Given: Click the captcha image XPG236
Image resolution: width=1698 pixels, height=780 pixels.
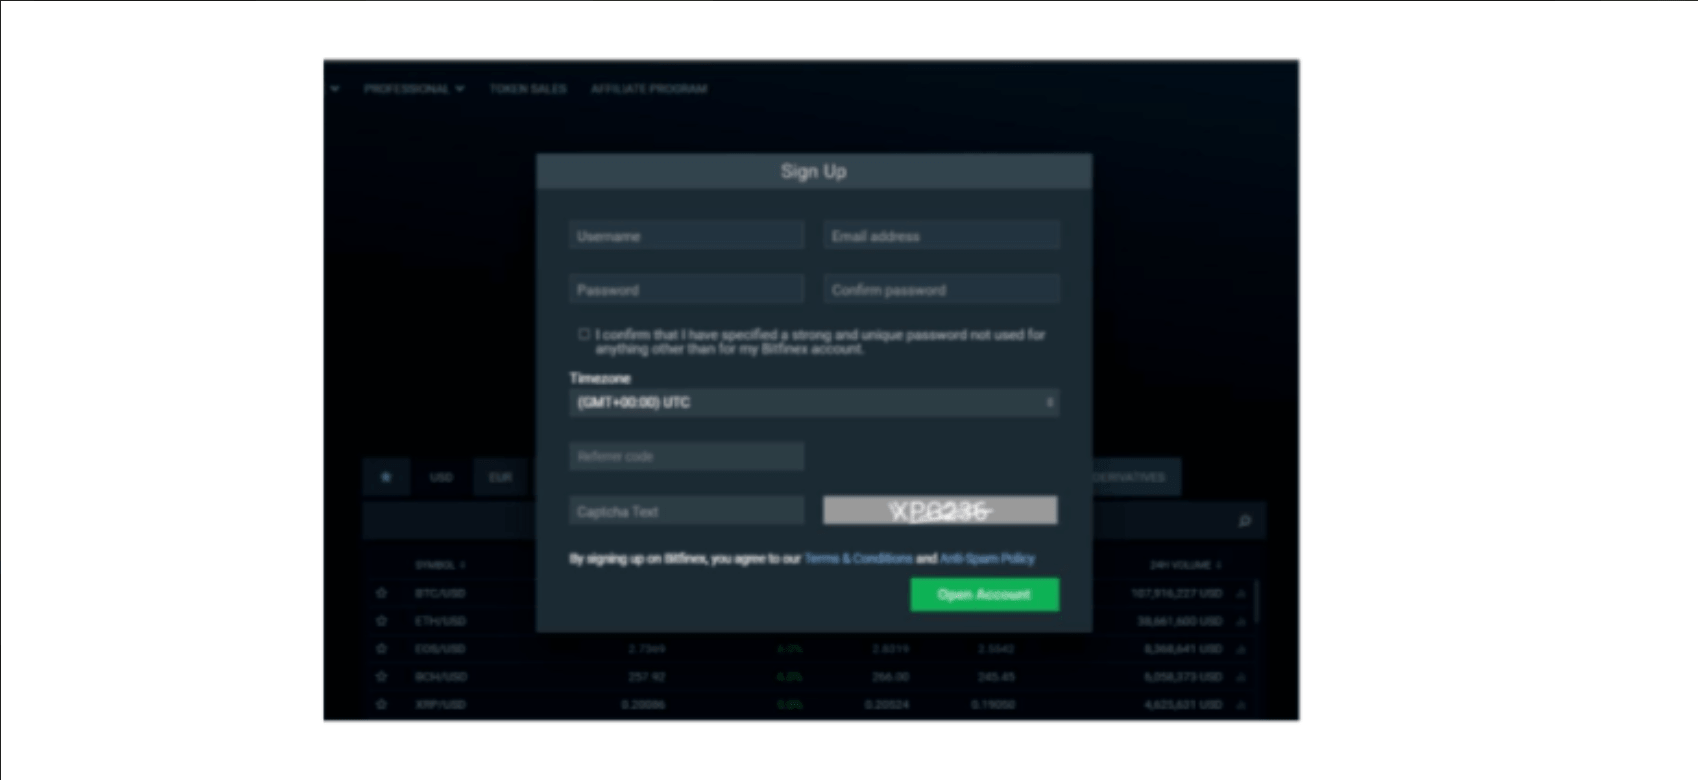Looking at the screenshot, I should [x=940, y=511].
